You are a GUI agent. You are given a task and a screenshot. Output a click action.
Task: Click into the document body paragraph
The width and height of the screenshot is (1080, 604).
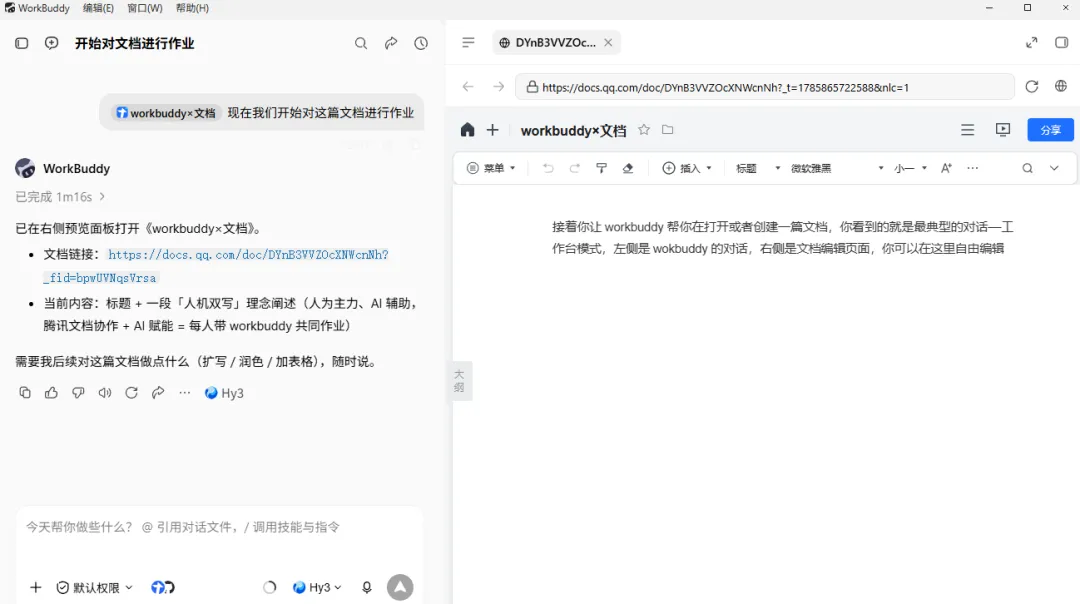[x=782, y=238]
